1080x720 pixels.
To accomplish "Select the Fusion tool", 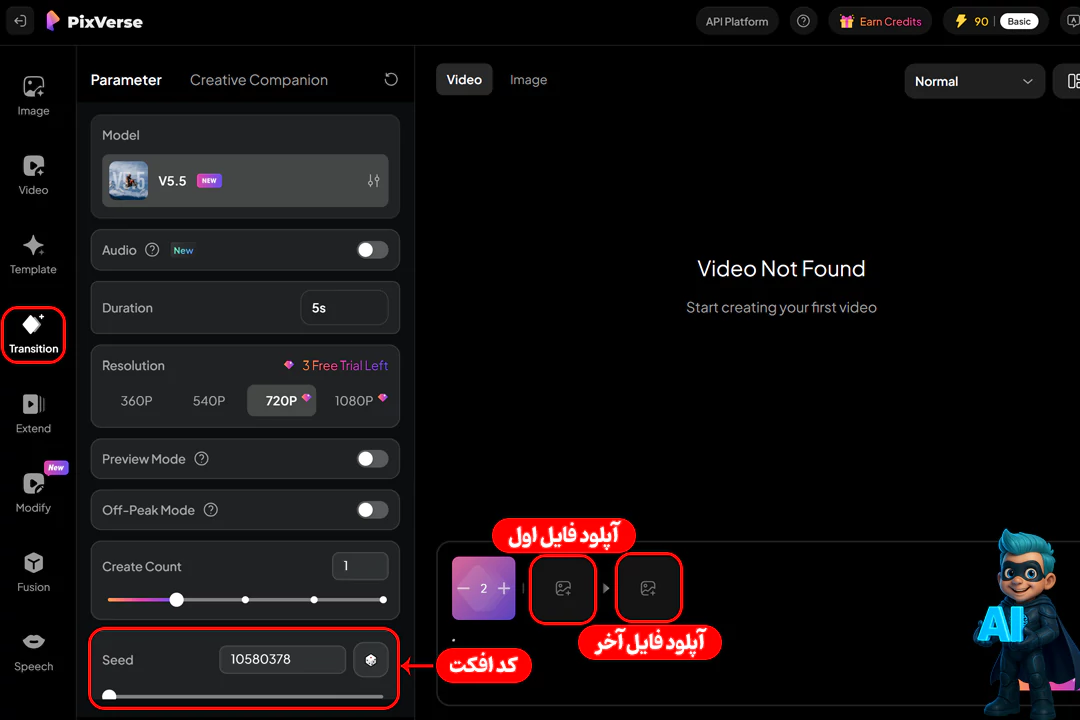I will pos(33,572).
